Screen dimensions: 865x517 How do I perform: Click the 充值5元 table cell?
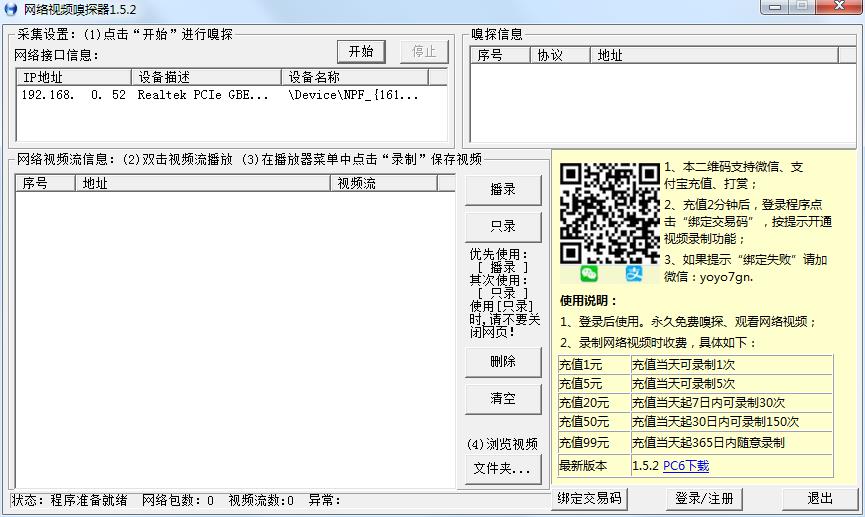click(x=594, y=383)
